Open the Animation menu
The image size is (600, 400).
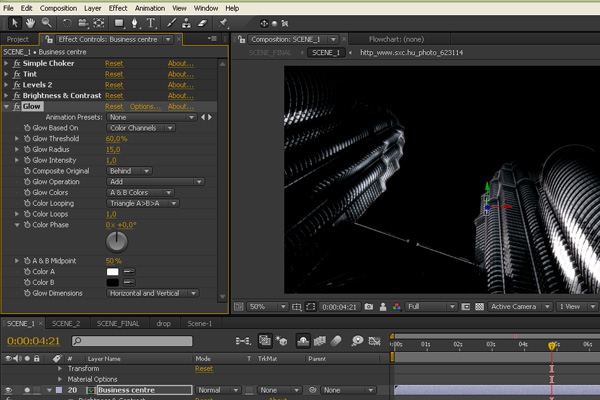click(x=150, y=8)
